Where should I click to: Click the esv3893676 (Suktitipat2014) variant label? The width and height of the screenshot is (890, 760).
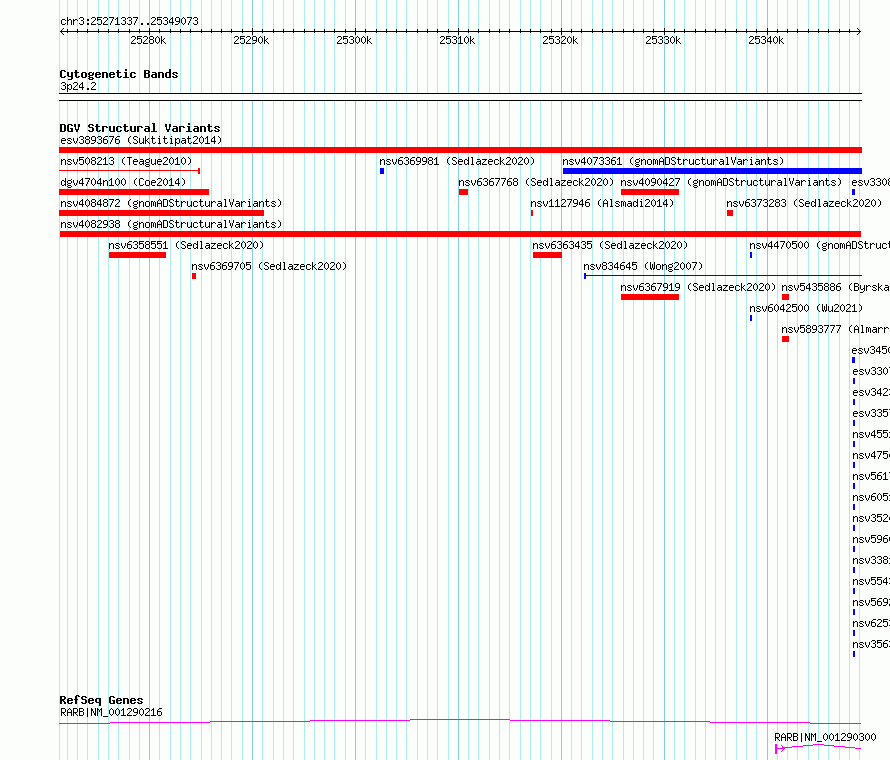(x=141, y=140)
